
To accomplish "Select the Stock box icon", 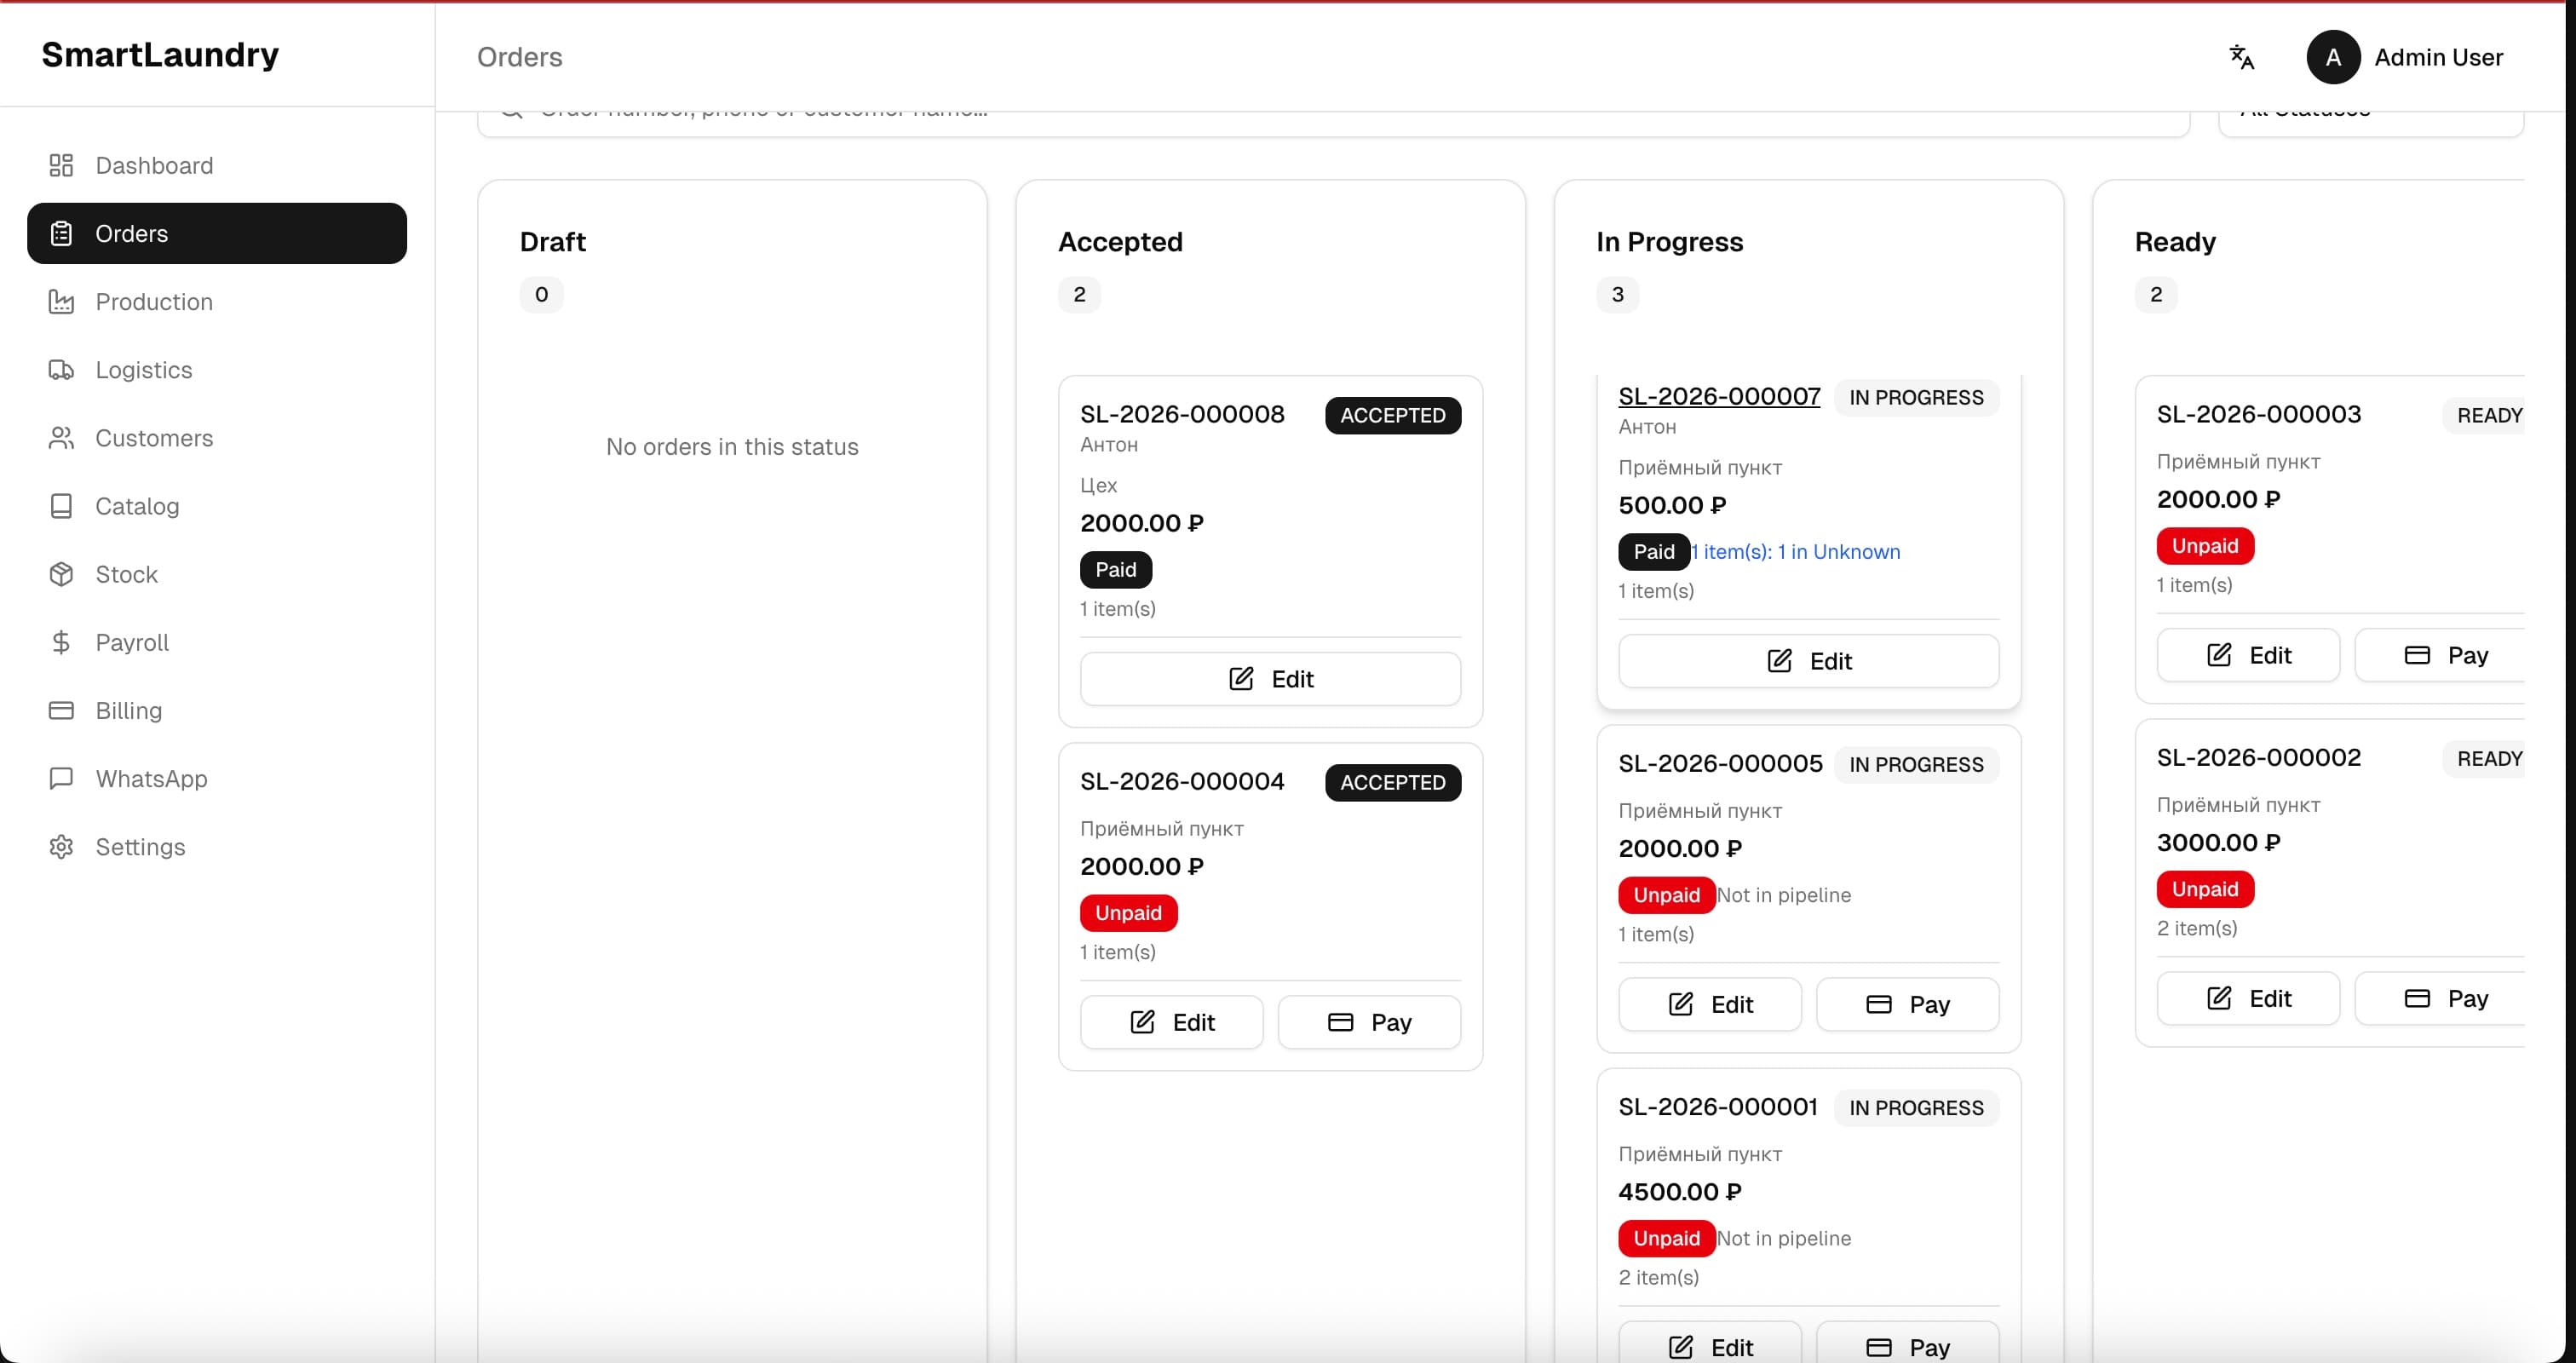I will [x=61, y=574].
